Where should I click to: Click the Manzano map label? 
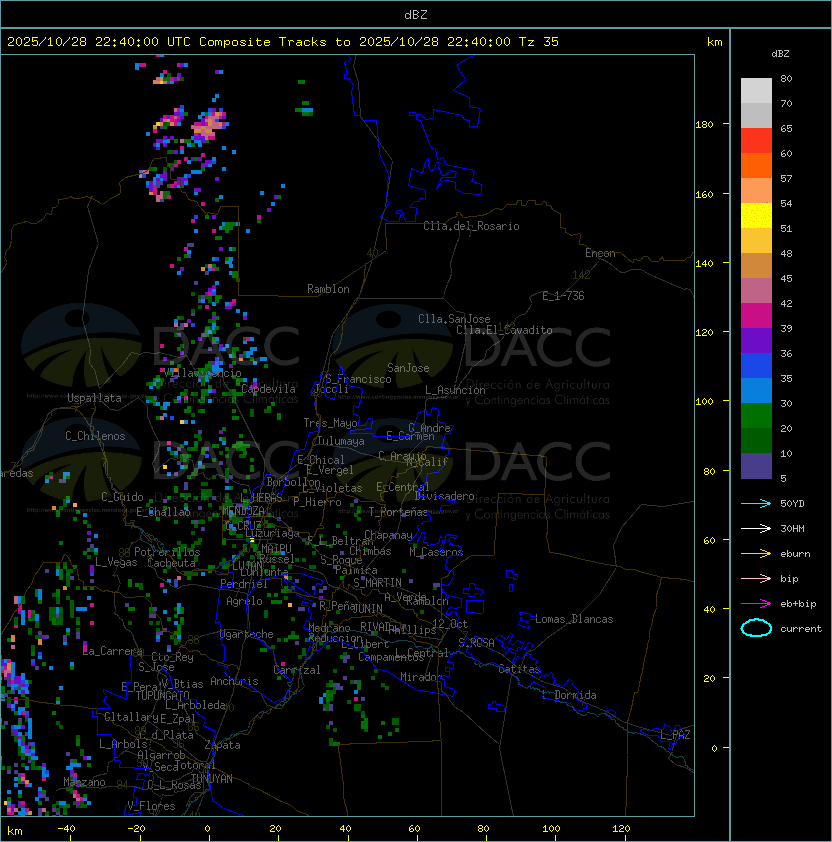(x=84, y=782)
